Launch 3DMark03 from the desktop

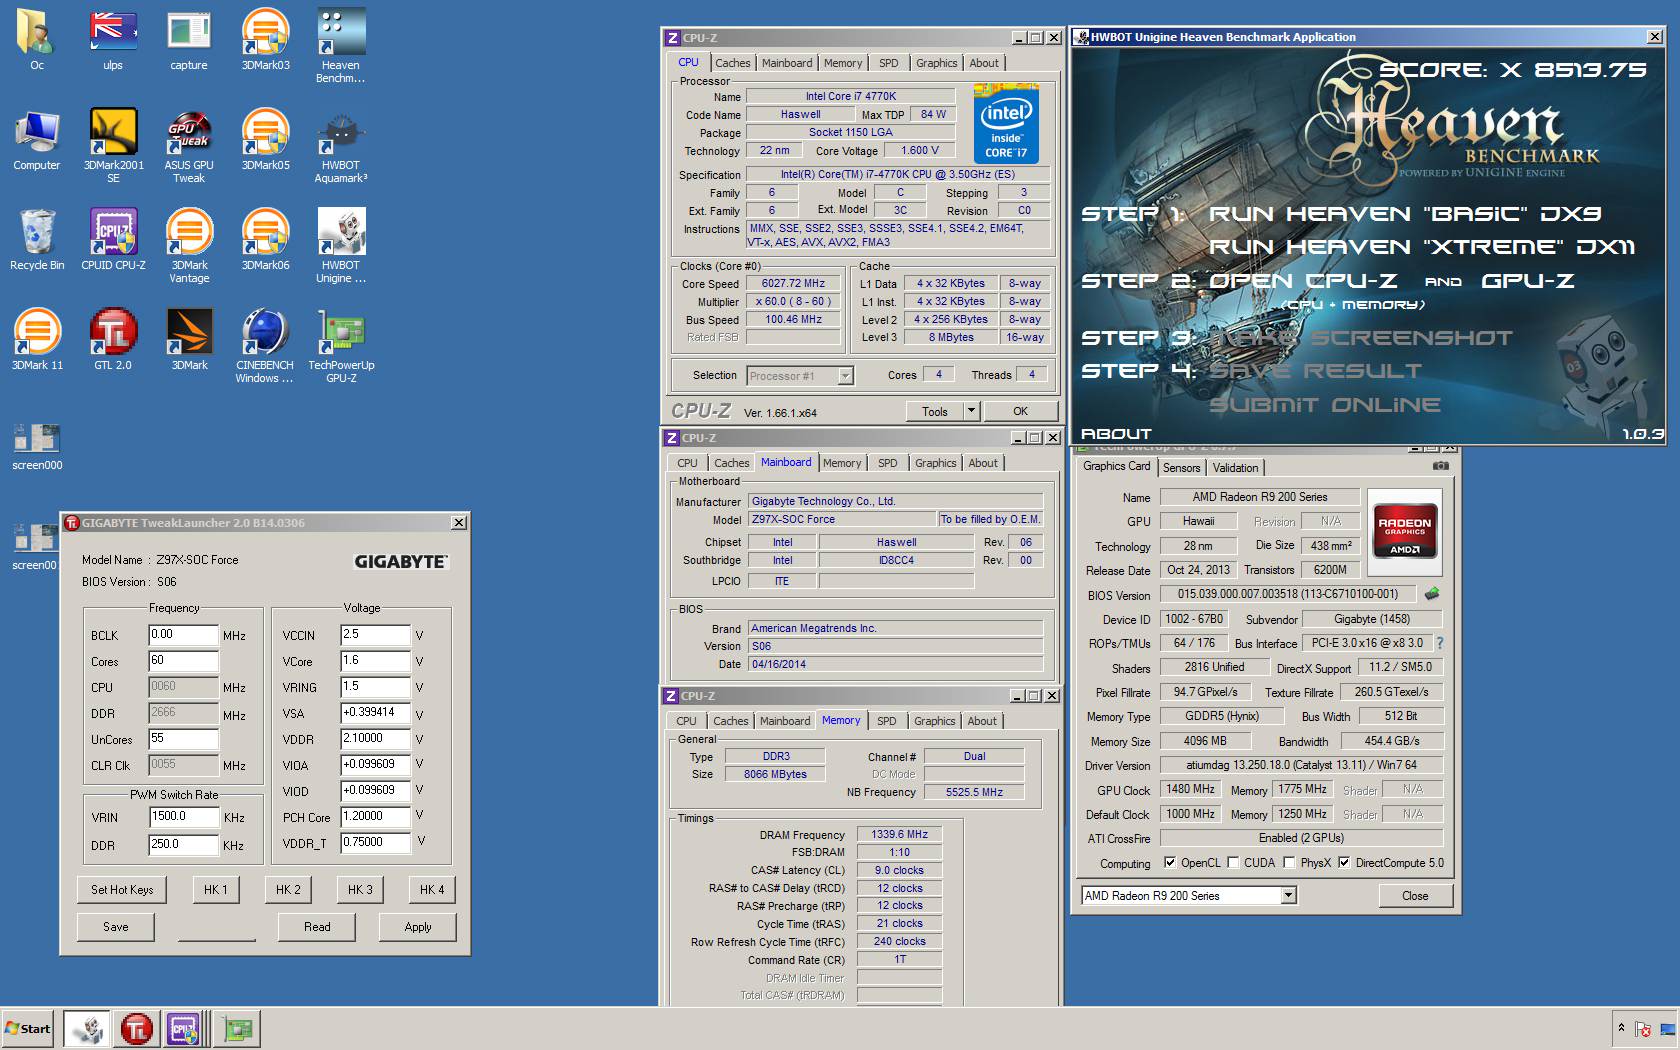tap(265, 40)
